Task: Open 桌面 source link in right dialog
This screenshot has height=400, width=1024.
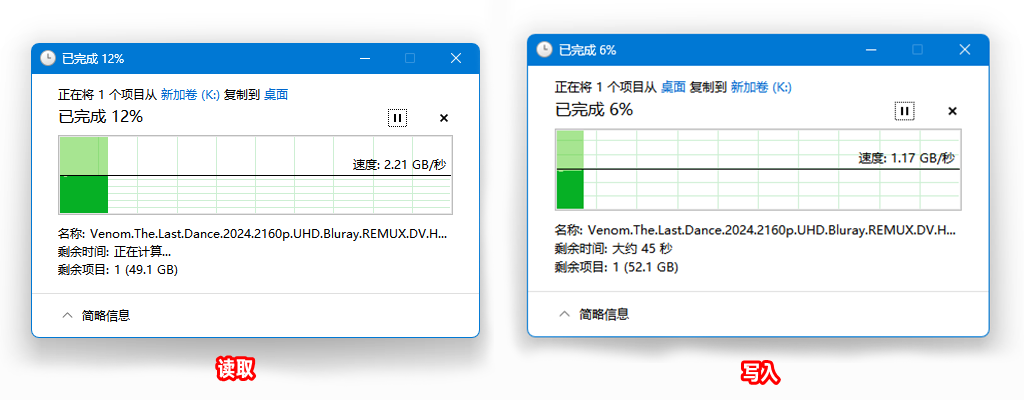Action: point(673,87)
